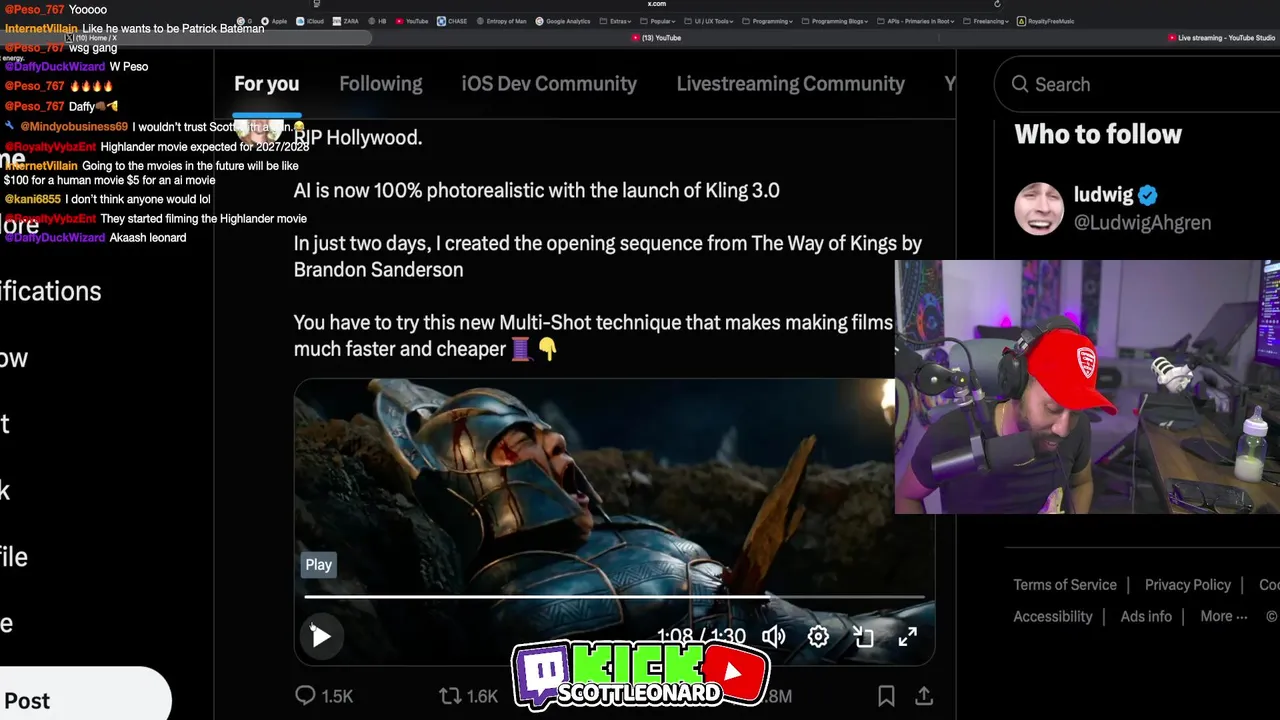Screen dimensions: 1280x720
Task: Select the For you timeline tab
Action: [x=266, y=84]
